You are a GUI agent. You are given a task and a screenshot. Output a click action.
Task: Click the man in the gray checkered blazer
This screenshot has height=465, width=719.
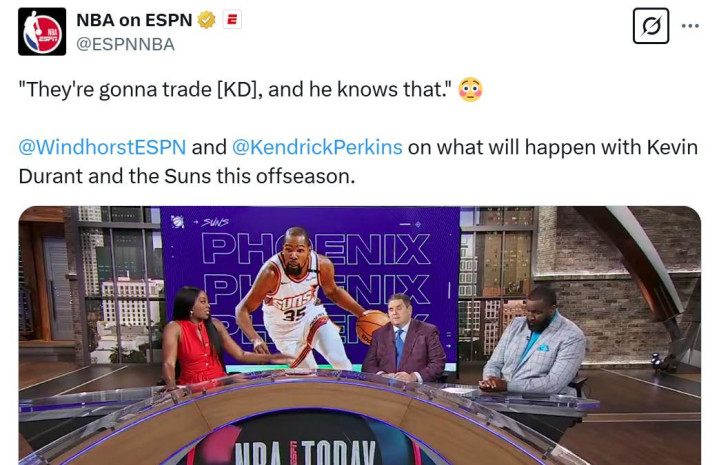[x=535, y=341]
